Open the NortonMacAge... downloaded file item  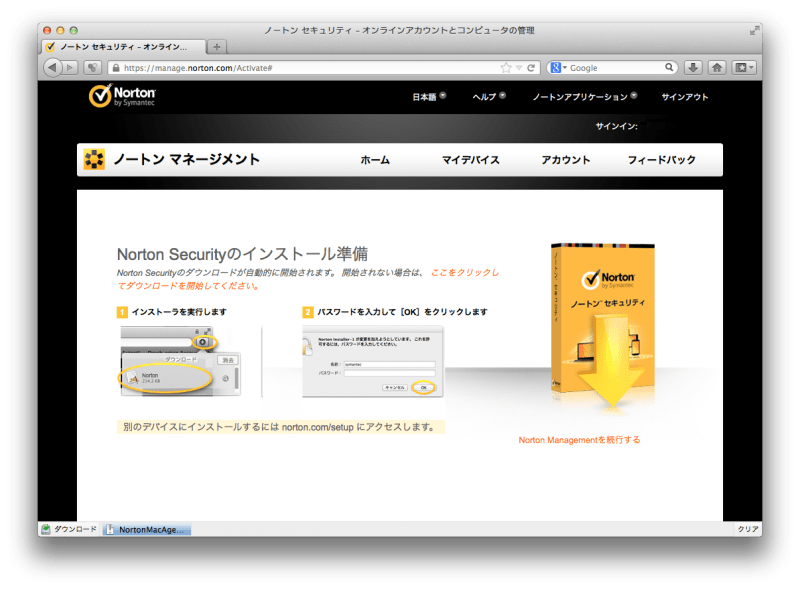tap(147, 530)
